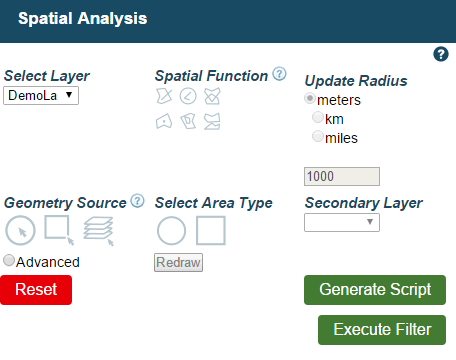Image resolution: width=456 pixels, height=360 pixels.
Task: Select the line-crossing-polygon spatial function icon
Action: pyautogui.click(x=164, y=96)
